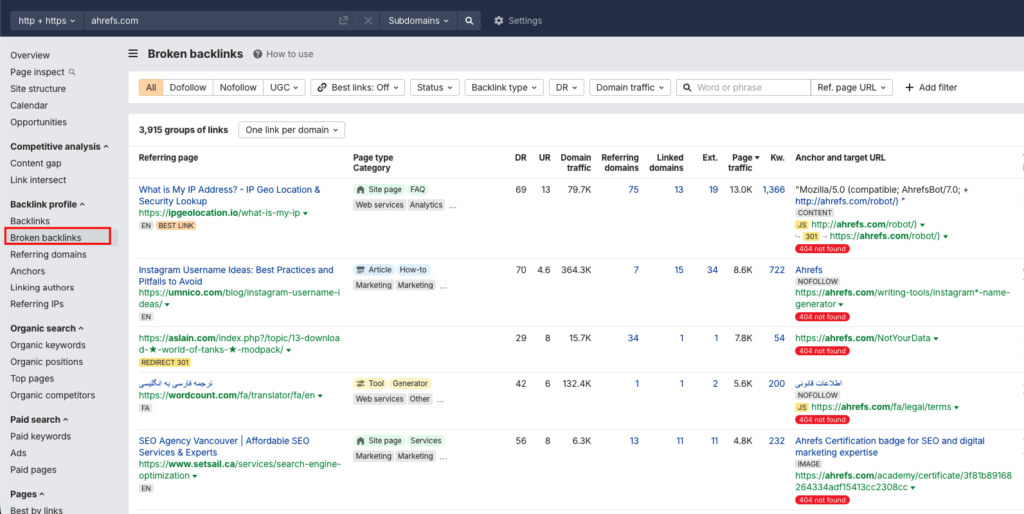Open Referring IPs in the sidebar
Screen dimensions: 1024x514
[37, 304]
